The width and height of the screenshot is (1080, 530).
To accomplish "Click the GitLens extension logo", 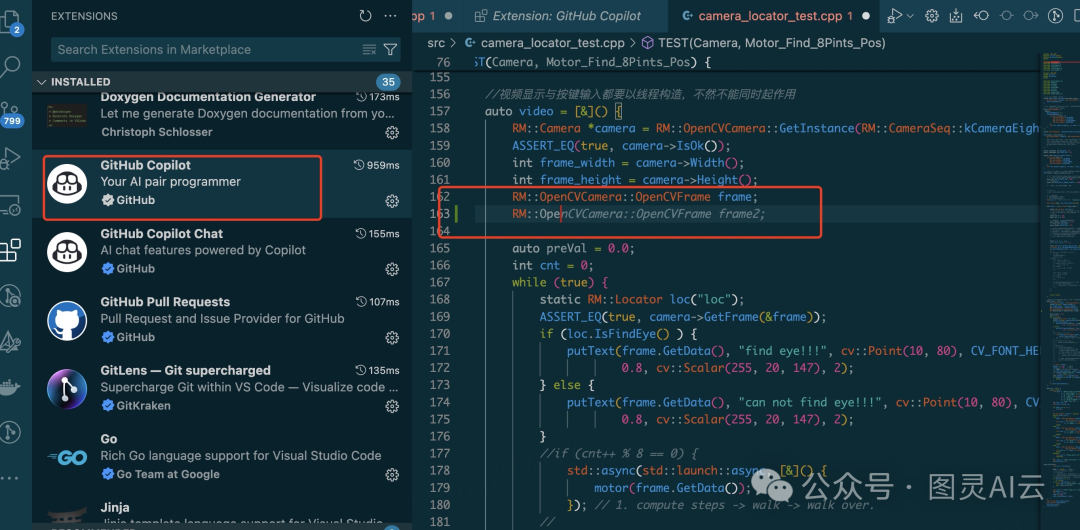I will tap(67, 389).
